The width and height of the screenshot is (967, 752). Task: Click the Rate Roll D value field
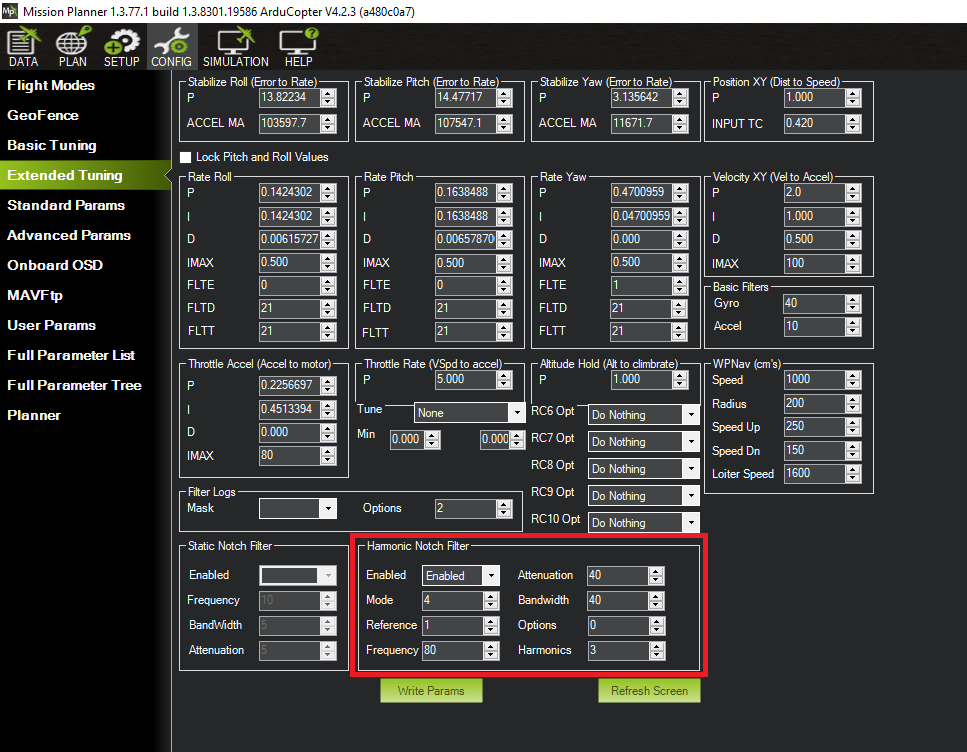tap(289, 239)
